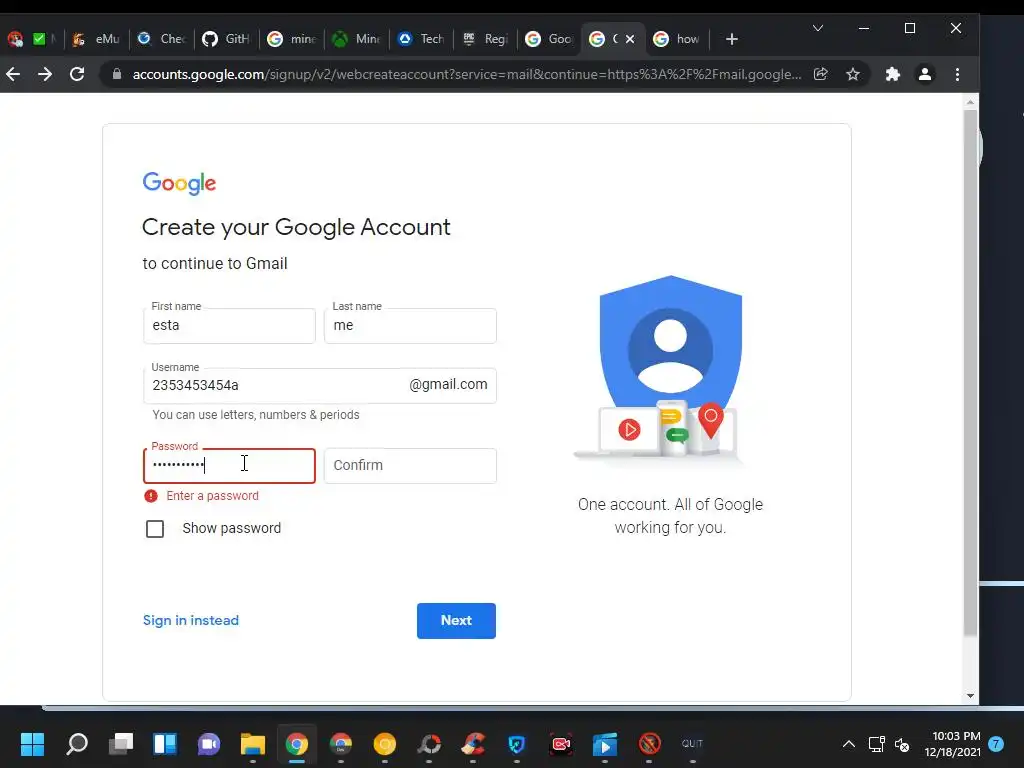
Task: Click the 'to continue to Gmail' text
Action: [215, 263]
